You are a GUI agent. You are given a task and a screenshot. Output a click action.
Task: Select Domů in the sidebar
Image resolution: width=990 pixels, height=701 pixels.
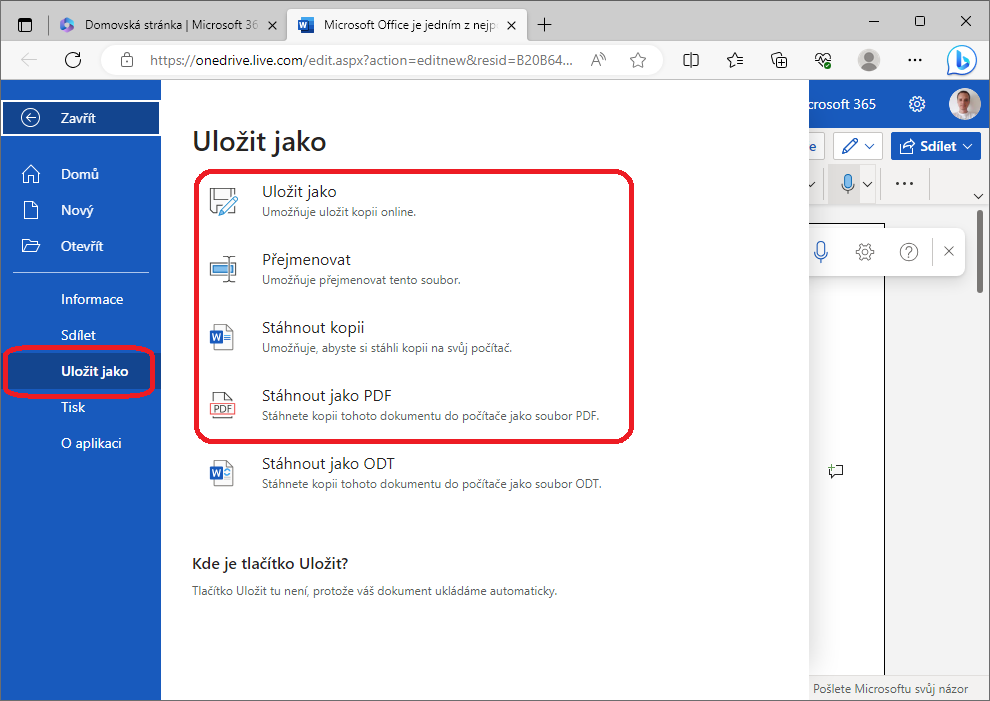click(80, 174)
